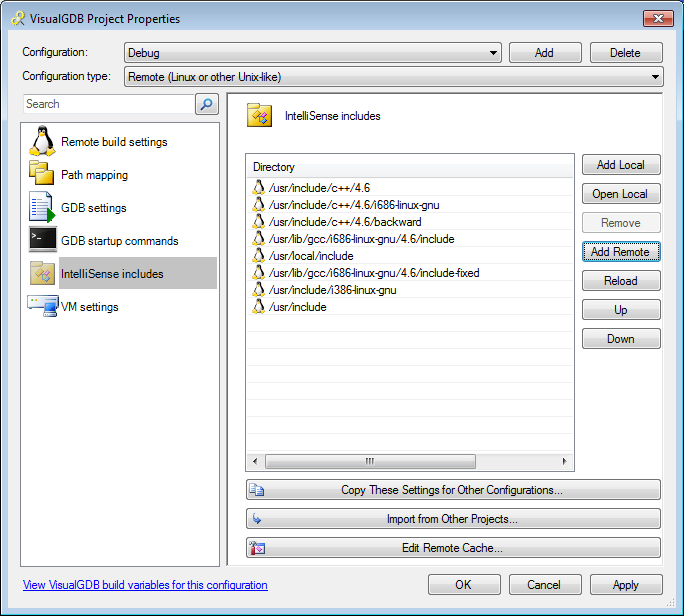Click penguin icon beside the include-fixed path
The image size is (684, 616).
click(x=259, y=273)
